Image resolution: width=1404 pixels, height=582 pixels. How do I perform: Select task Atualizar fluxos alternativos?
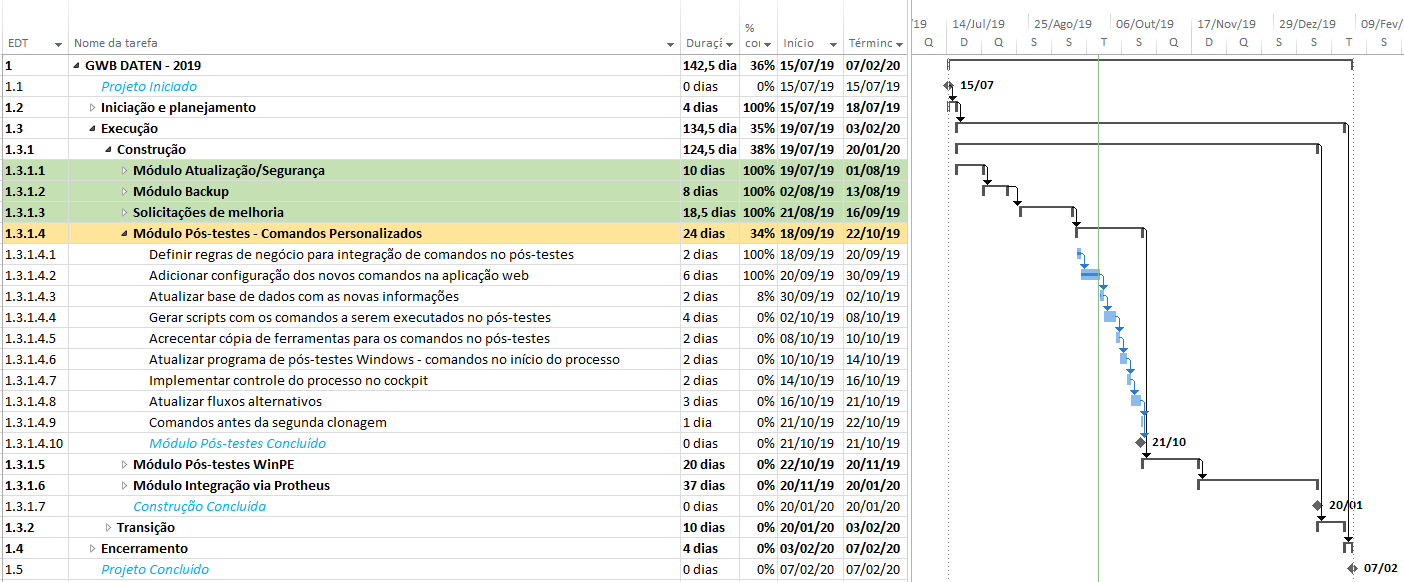(235, 402)
